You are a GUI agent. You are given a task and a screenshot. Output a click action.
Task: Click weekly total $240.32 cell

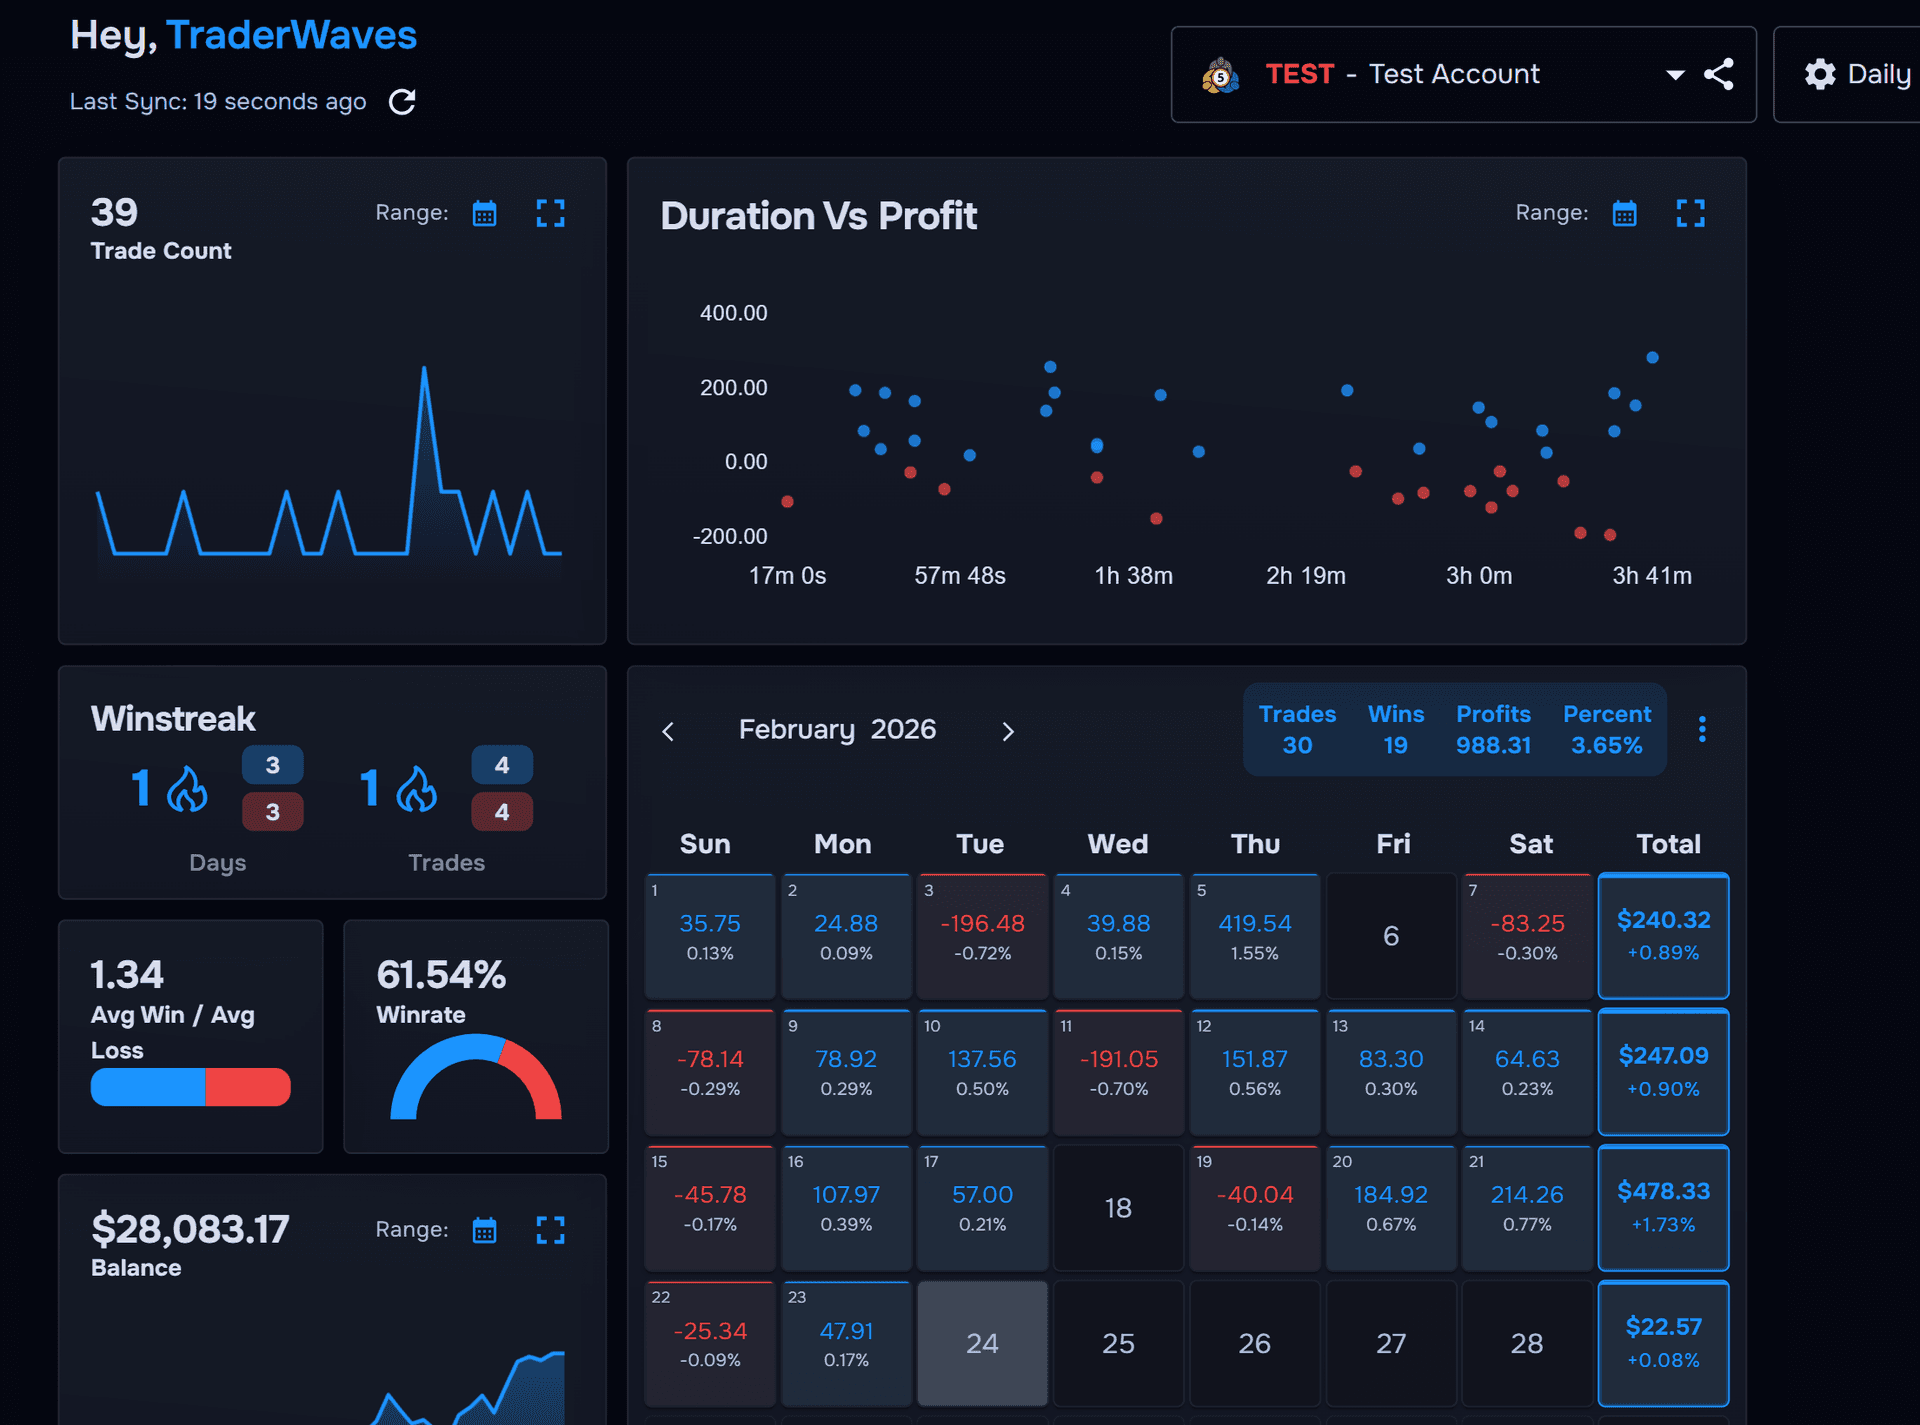pos(1664,936)
